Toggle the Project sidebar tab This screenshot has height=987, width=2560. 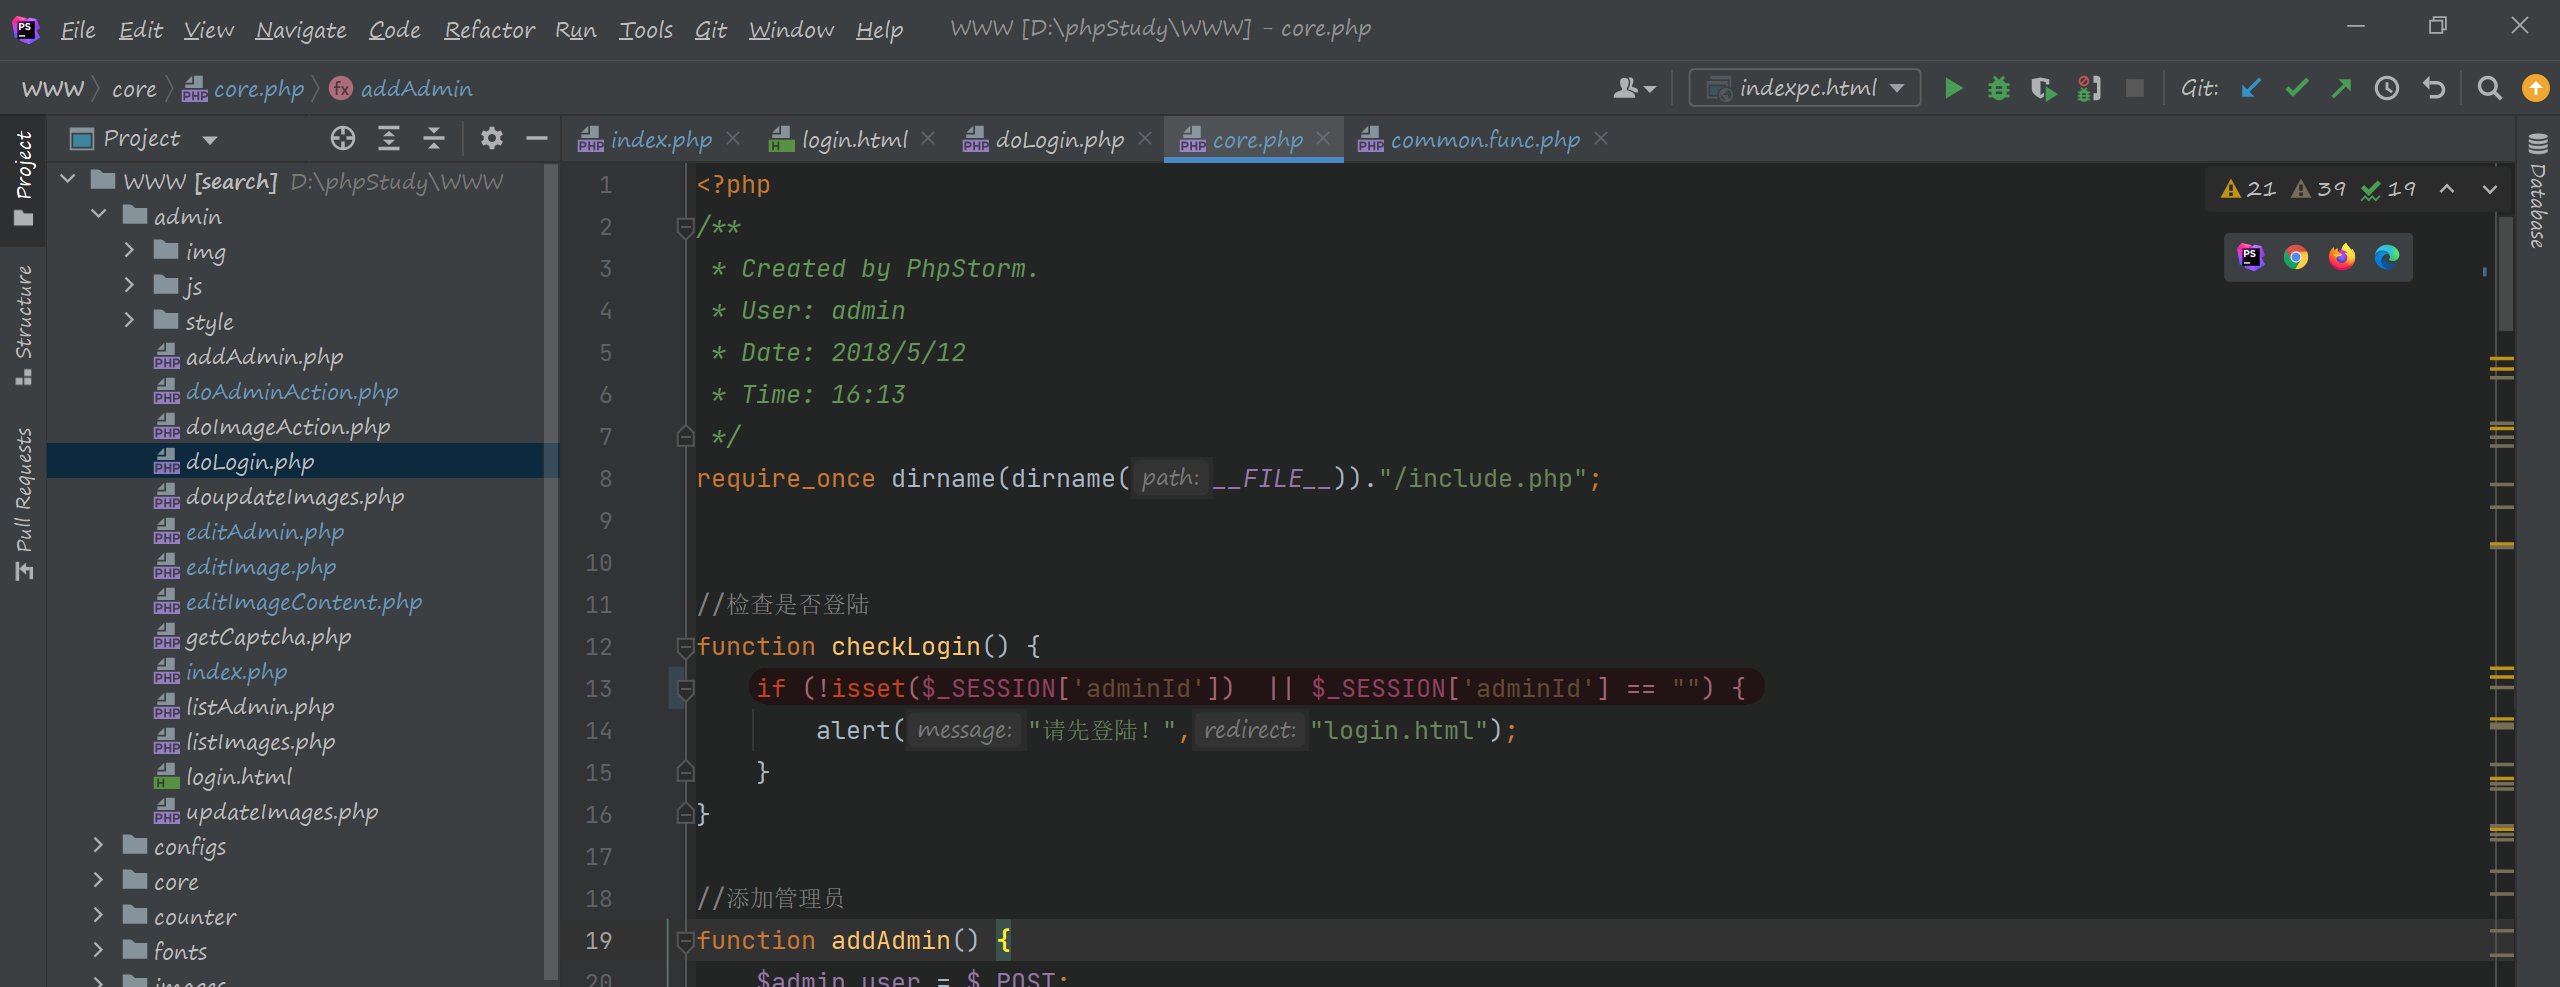23,178
